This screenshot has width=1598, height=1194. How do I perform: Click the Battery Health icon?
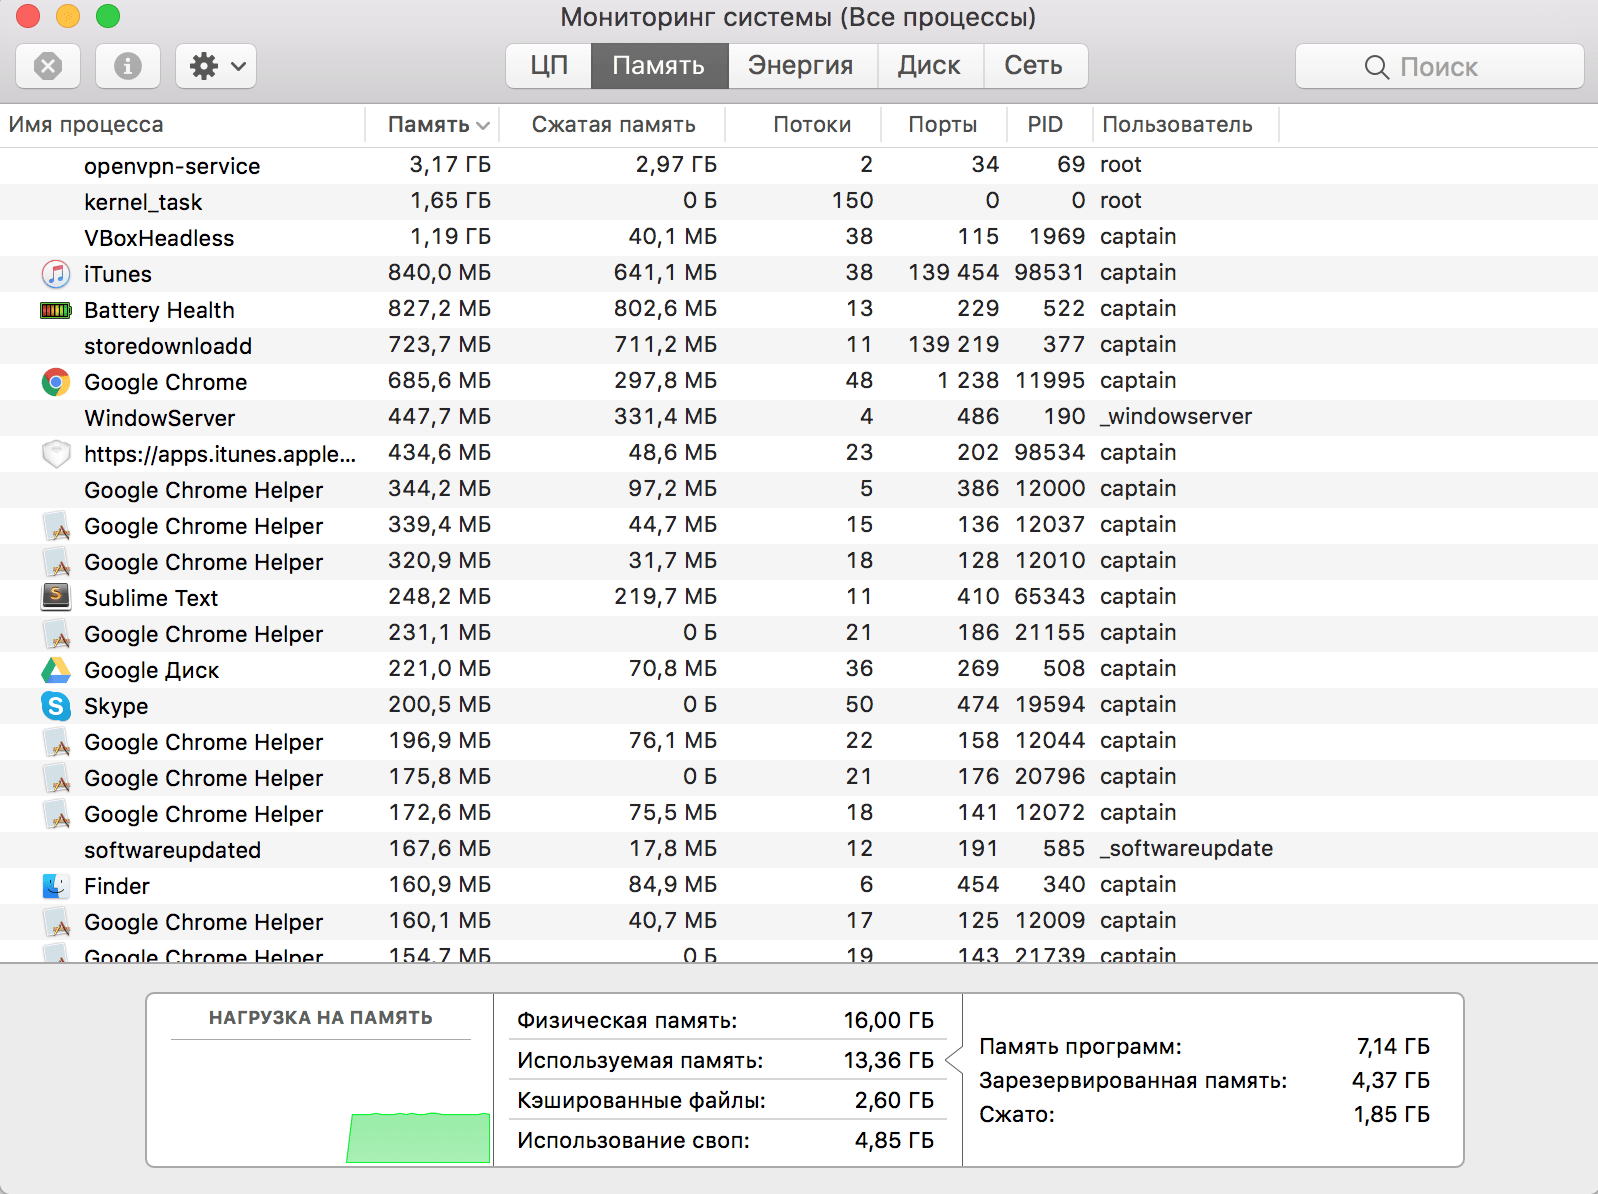pyautogui.click(x=56, y=310)
